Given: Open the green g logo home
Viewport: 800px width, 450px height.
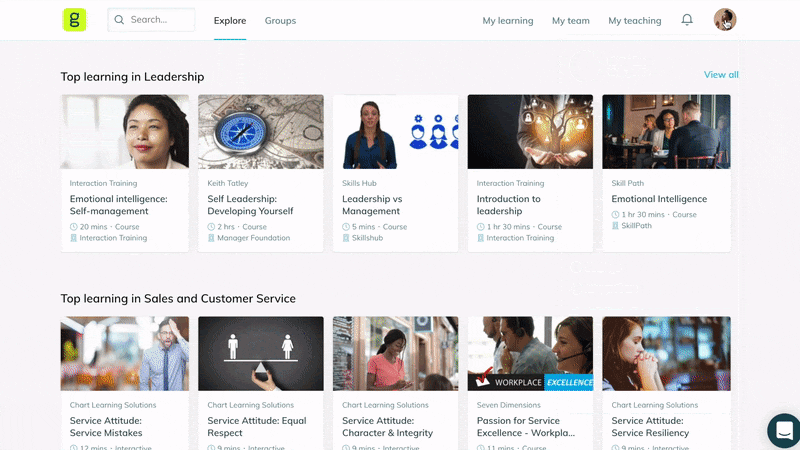Looking at the screenshot, I should 74,20.
